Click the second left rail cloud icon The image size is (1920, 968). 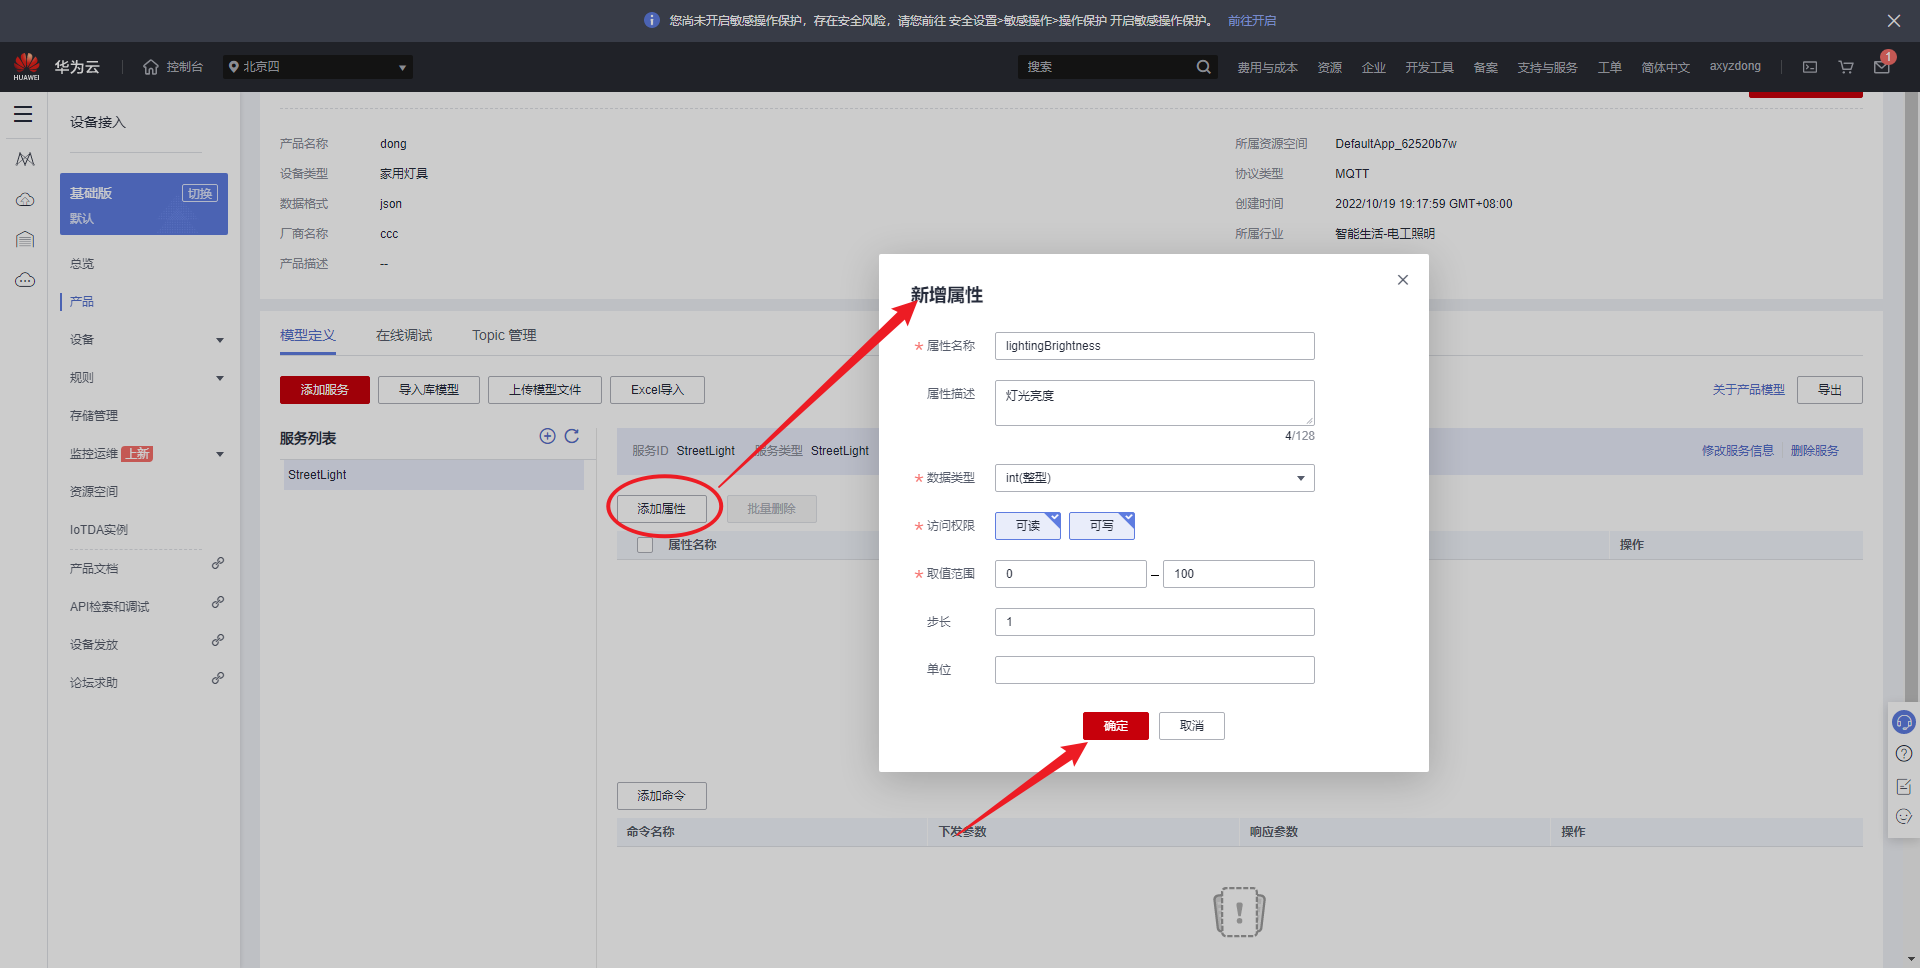(25, 200)
